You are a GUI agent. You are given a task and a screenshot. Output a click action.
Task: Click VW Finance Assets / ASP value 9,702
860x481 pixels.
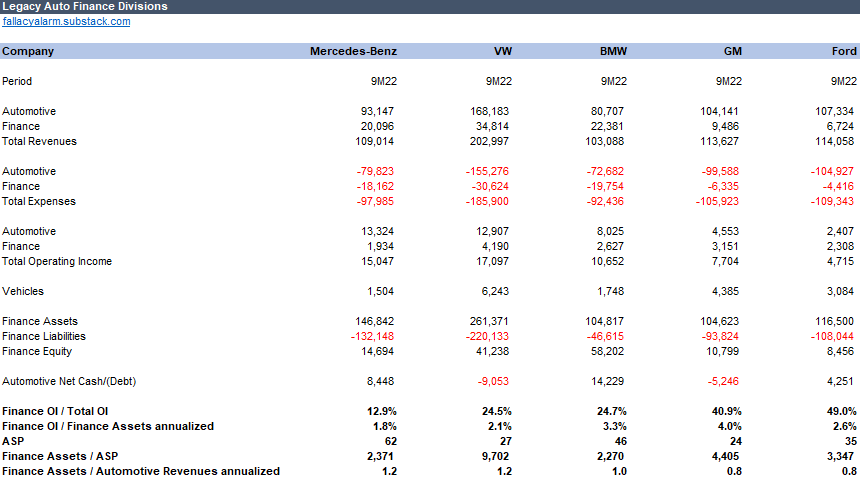pyautogui.click(x=495, y=456)
